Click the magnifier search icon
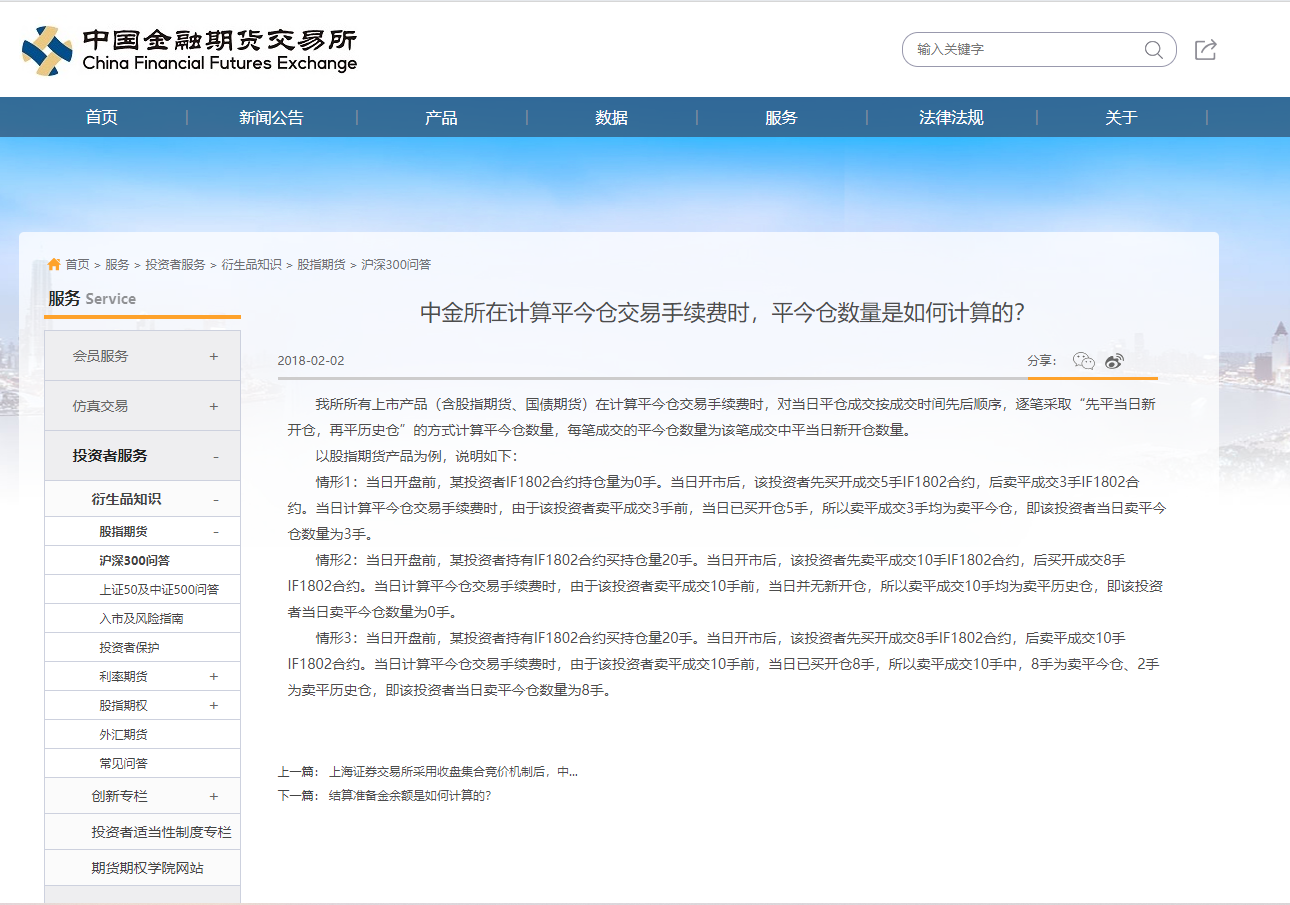Screen dimensions: 1290x905 1153,50
